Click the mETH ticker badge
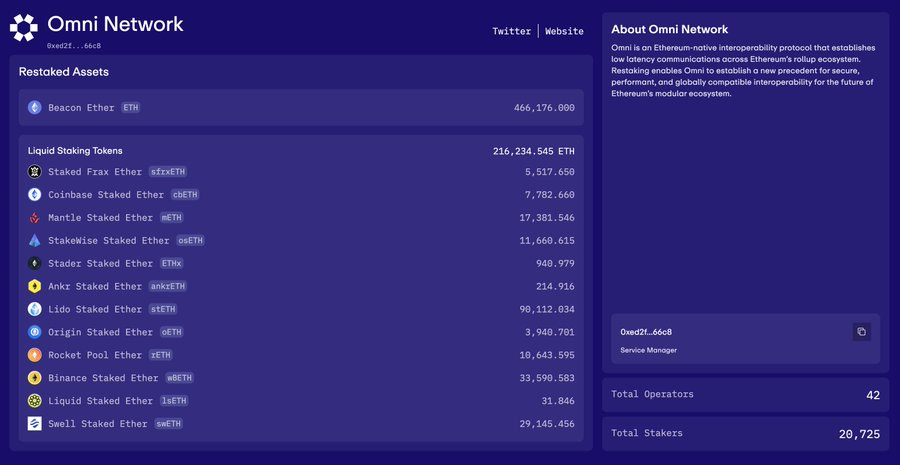The height and width of the screenshot is (465, 900). [172, 218]
